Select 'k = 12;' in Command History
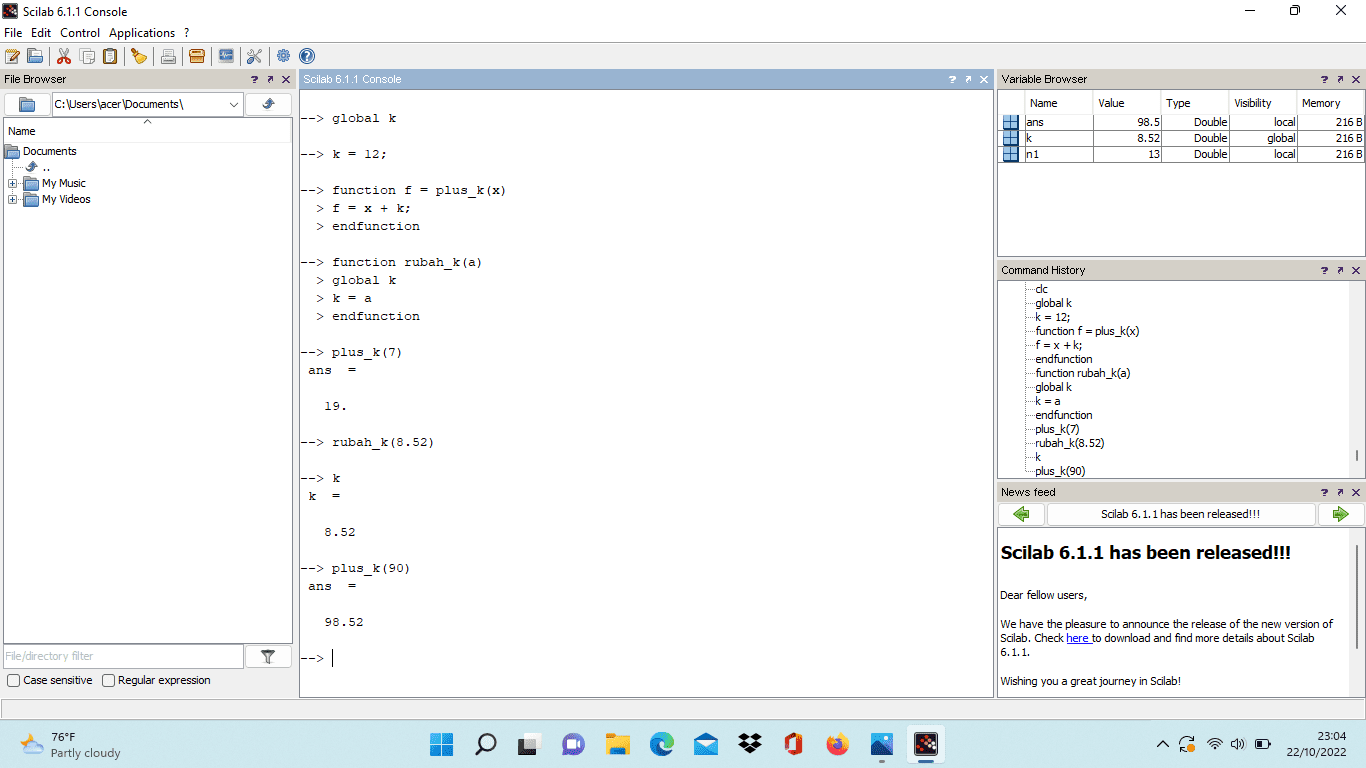1366x768 pixels. pos(1052,317)
